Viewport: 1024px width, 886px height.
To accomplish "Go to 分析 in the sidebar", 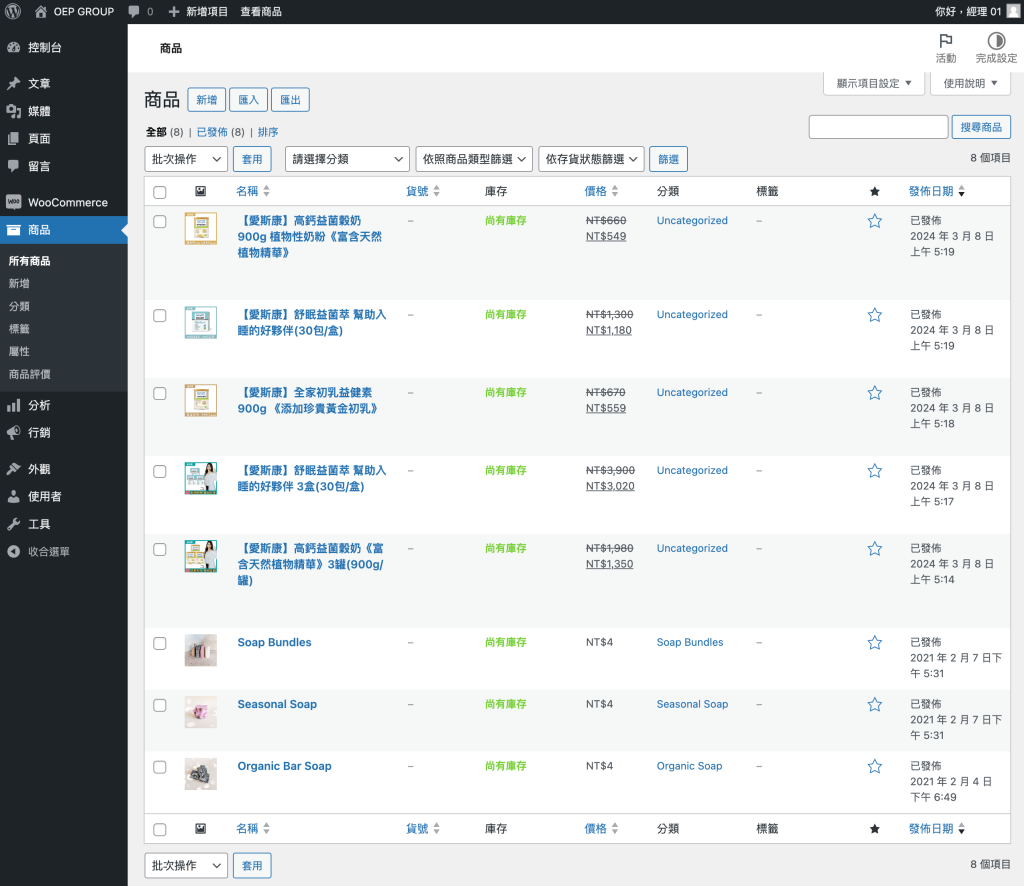I will coord(39,405).
